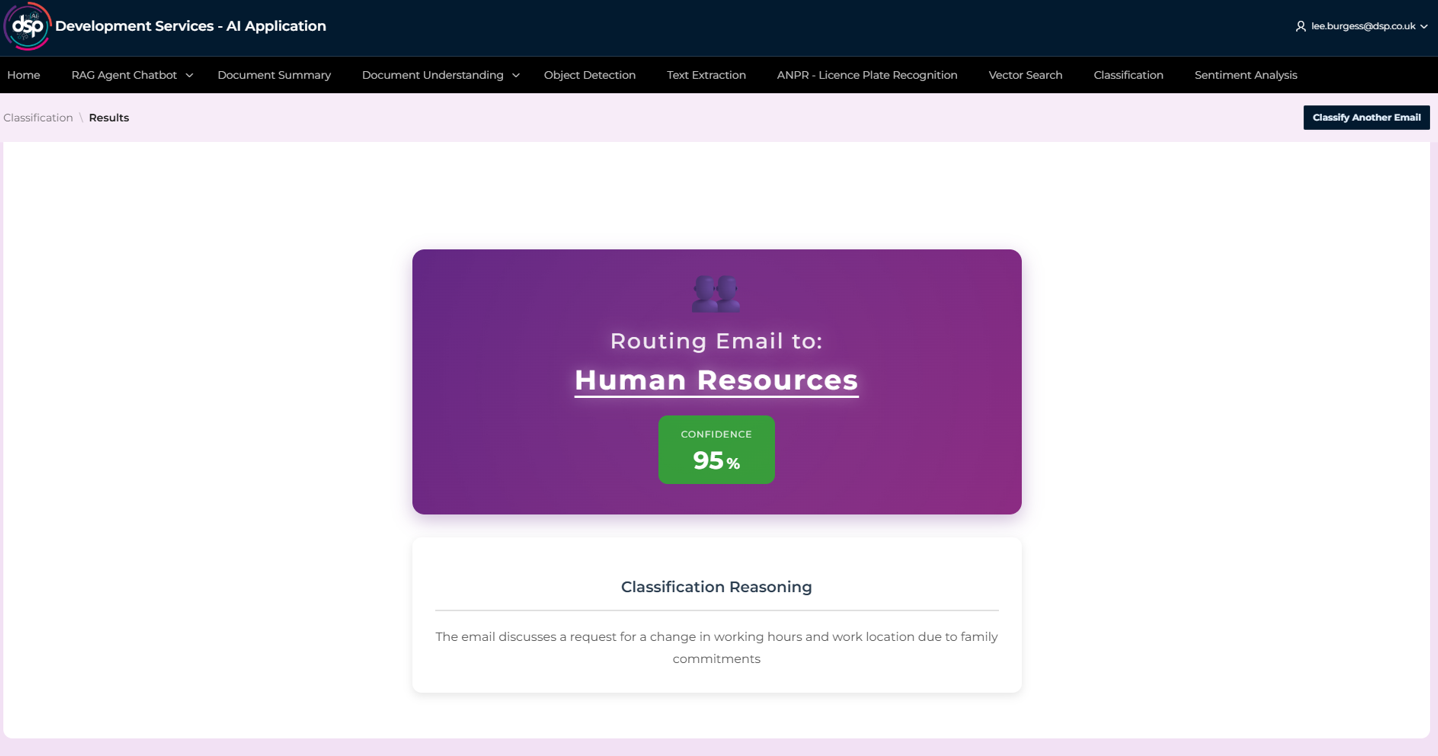This screenshot has width=1438, height=756.
Task: Click the user profile icon
Action: (1300, 26)
